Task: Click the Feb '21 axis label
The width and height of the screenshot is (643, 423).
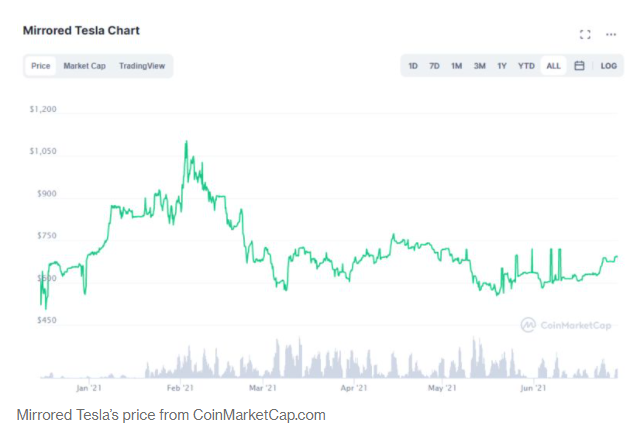Action: [x=180, y=388]
